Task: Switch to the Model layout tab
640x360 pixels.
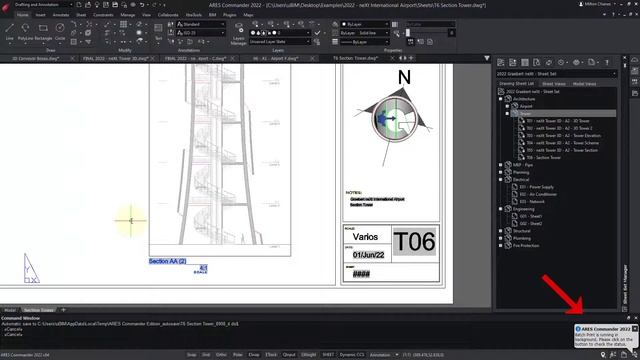Action: click(x=10, y=310)
